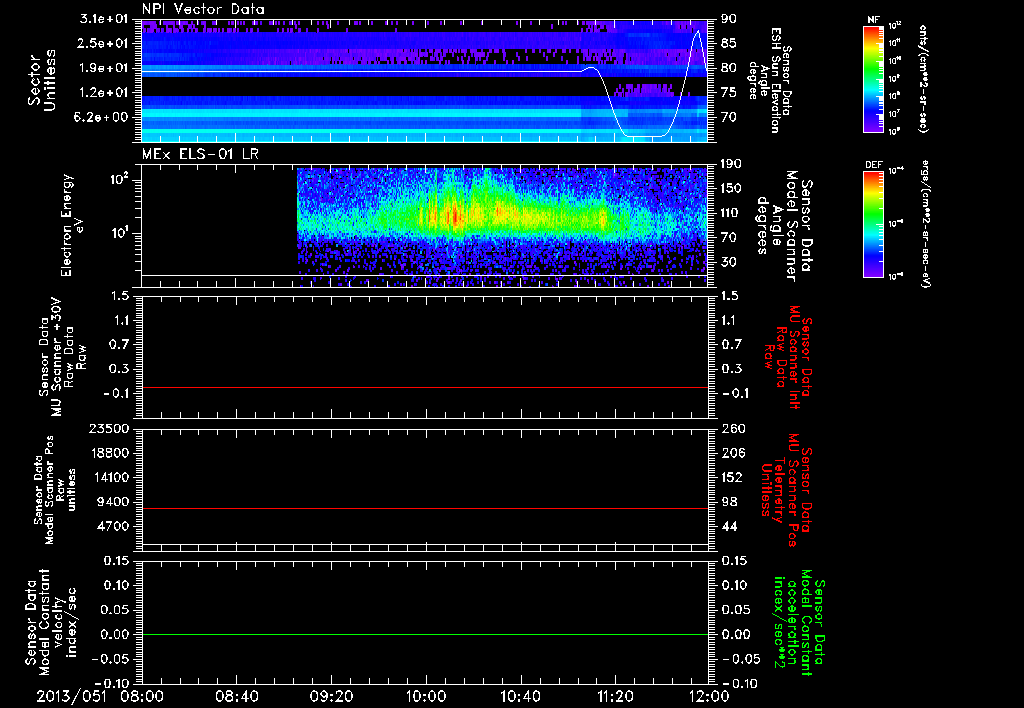Click the Model Scanner Angle degrees axis title

tap(784, 225)
